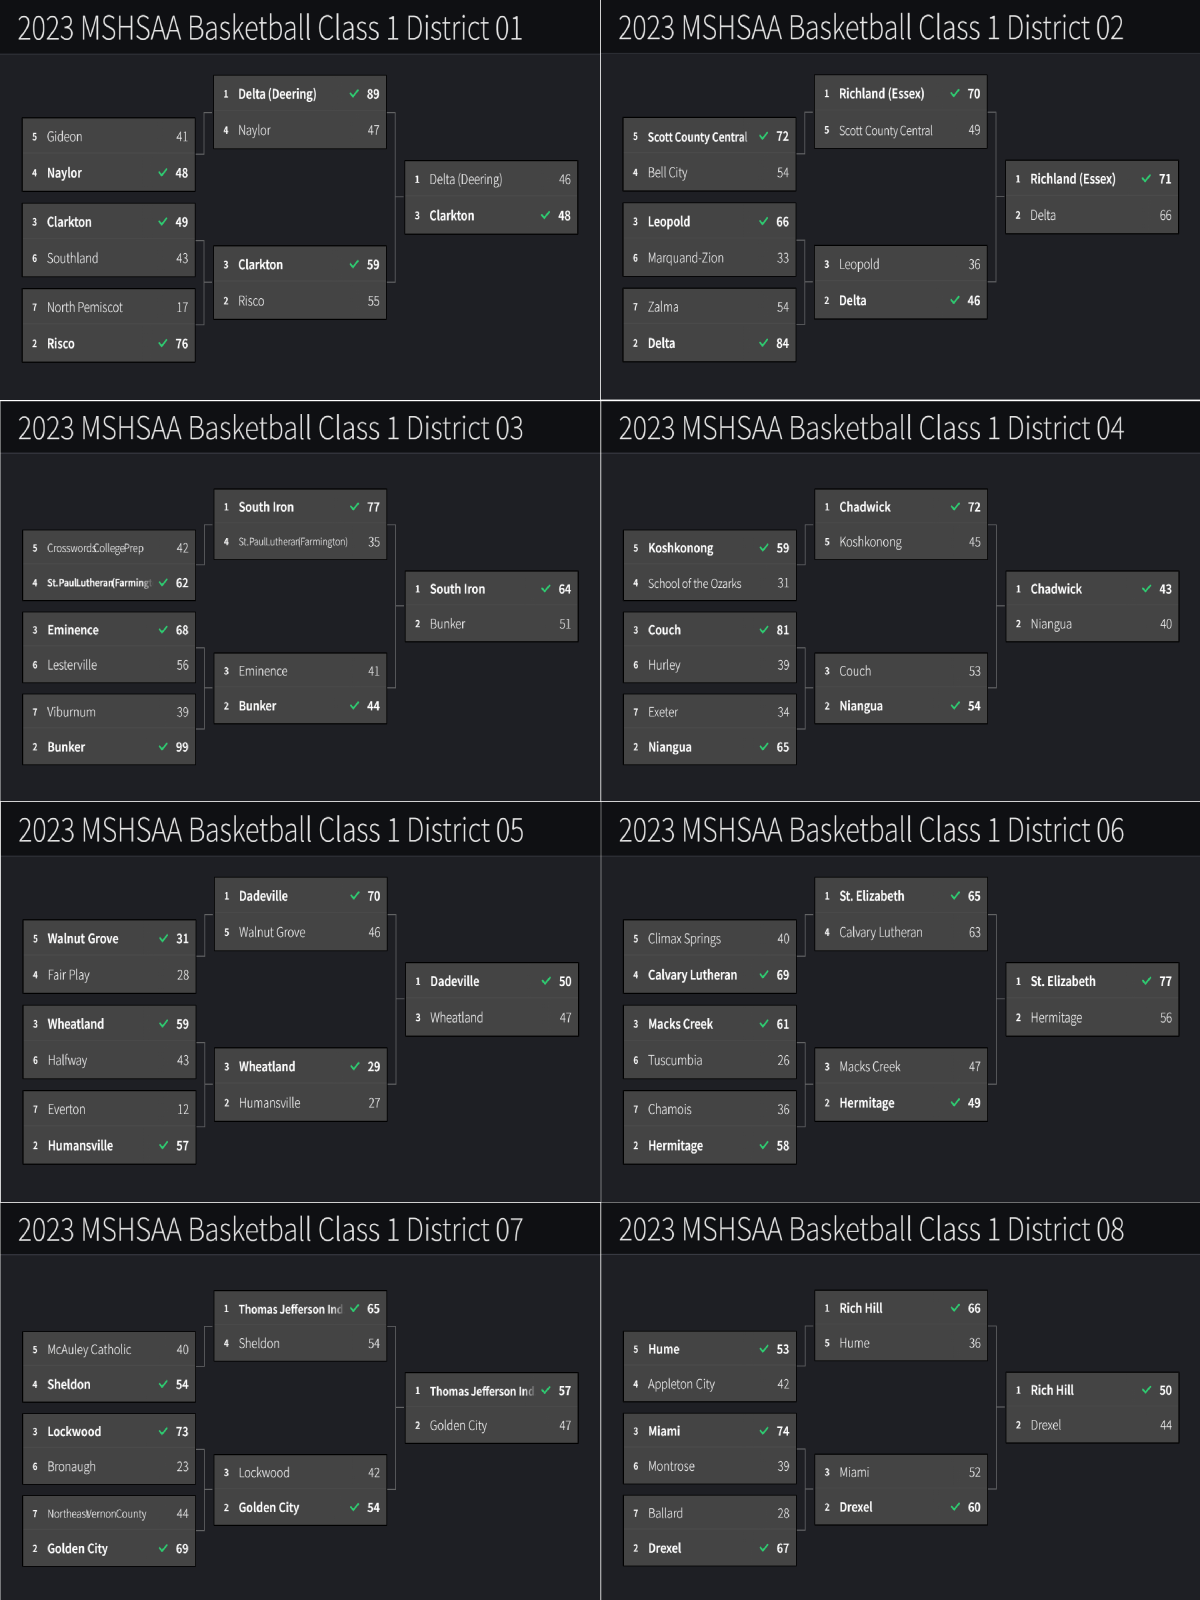Click the checkmark beside Calvary Lutheran's 69
The height and width of the screenshot is (1600, 1200).
(x=764, y=975)
